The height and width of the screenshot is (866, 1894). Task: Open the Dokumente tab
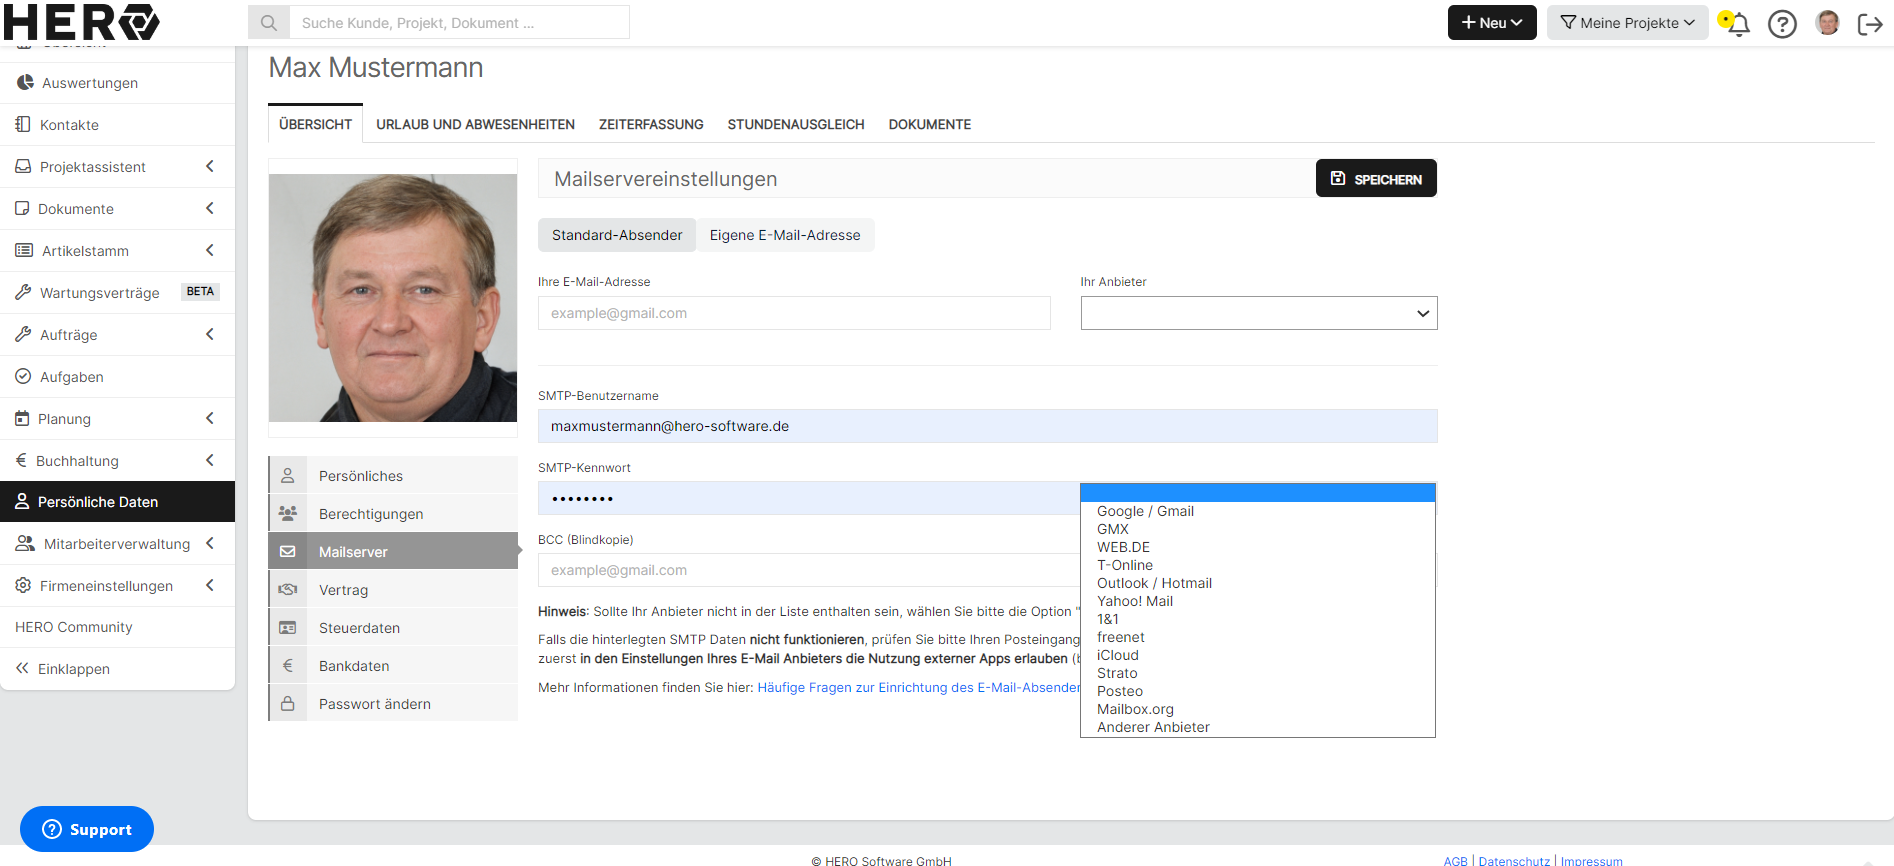[930, 124]
